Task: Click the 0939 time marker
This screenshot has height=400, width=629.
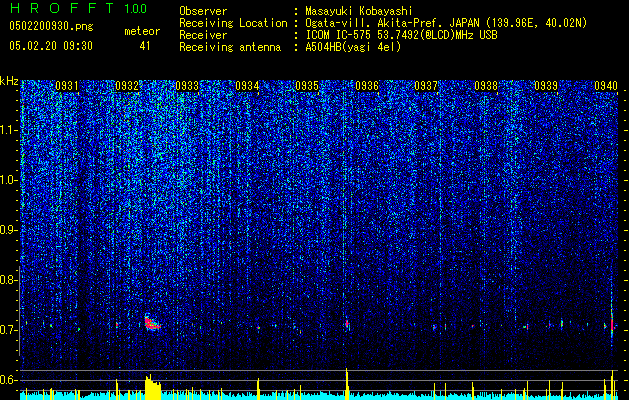Action: pos(546,86)
